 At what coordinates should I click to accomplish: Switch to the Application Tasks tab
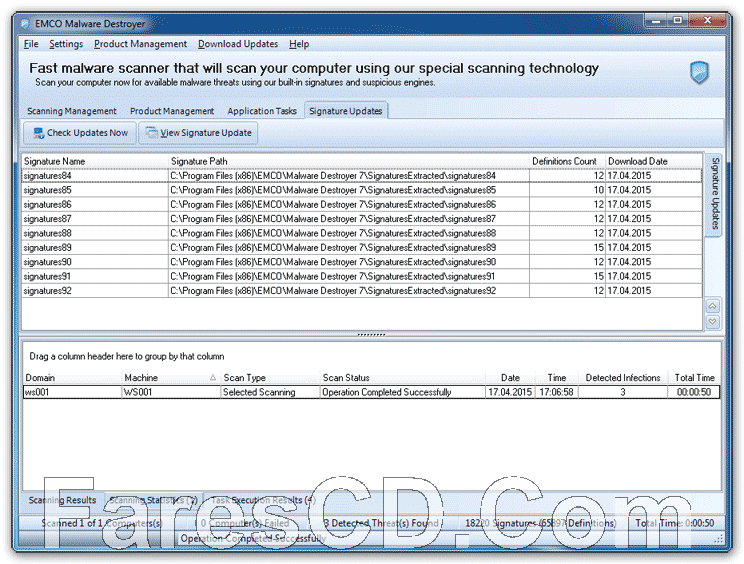pyautogui.click(x=262, y=111)
